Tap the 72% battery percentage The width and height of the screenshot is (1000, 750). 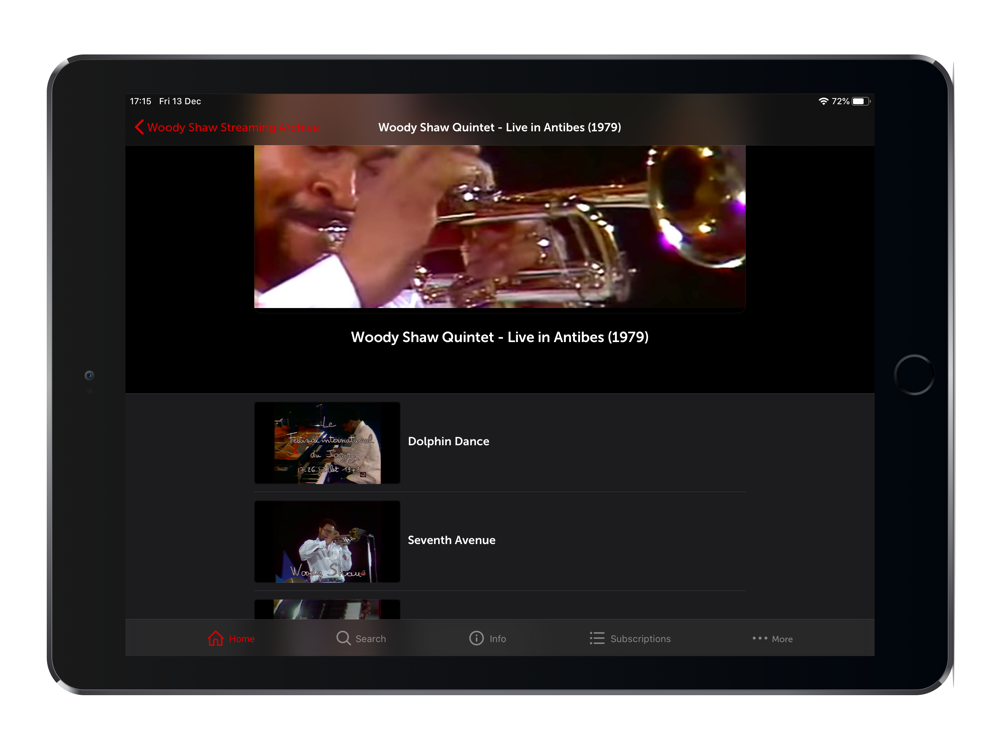(x=841, y=101)
